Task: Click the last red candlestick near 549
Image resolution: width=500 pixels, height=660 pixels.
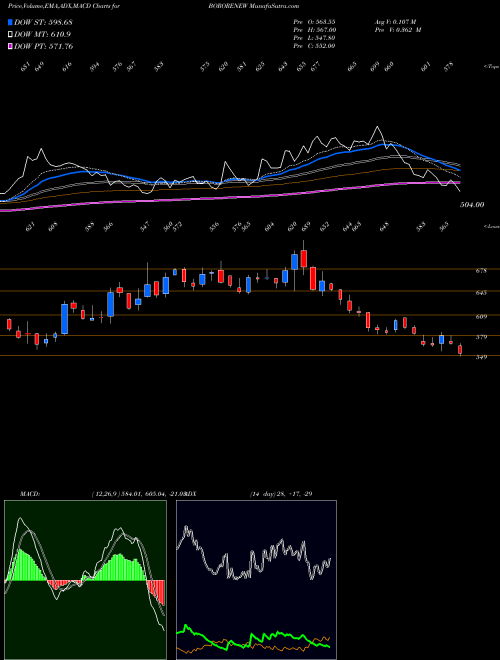Action: click(x=460, y=349)
